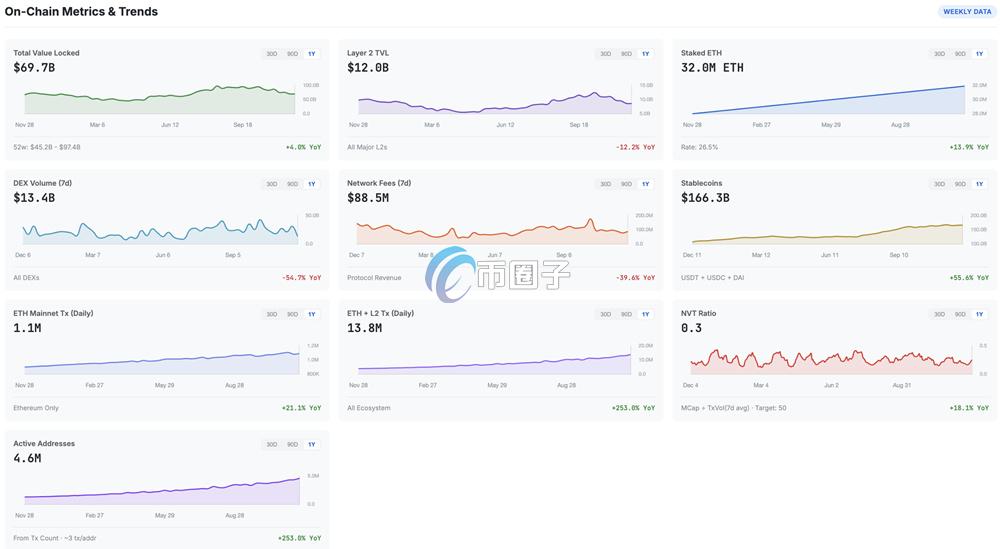1000x549 pixels.
Task: Select 30D on Active Addresses card
Action: point(272,444)
